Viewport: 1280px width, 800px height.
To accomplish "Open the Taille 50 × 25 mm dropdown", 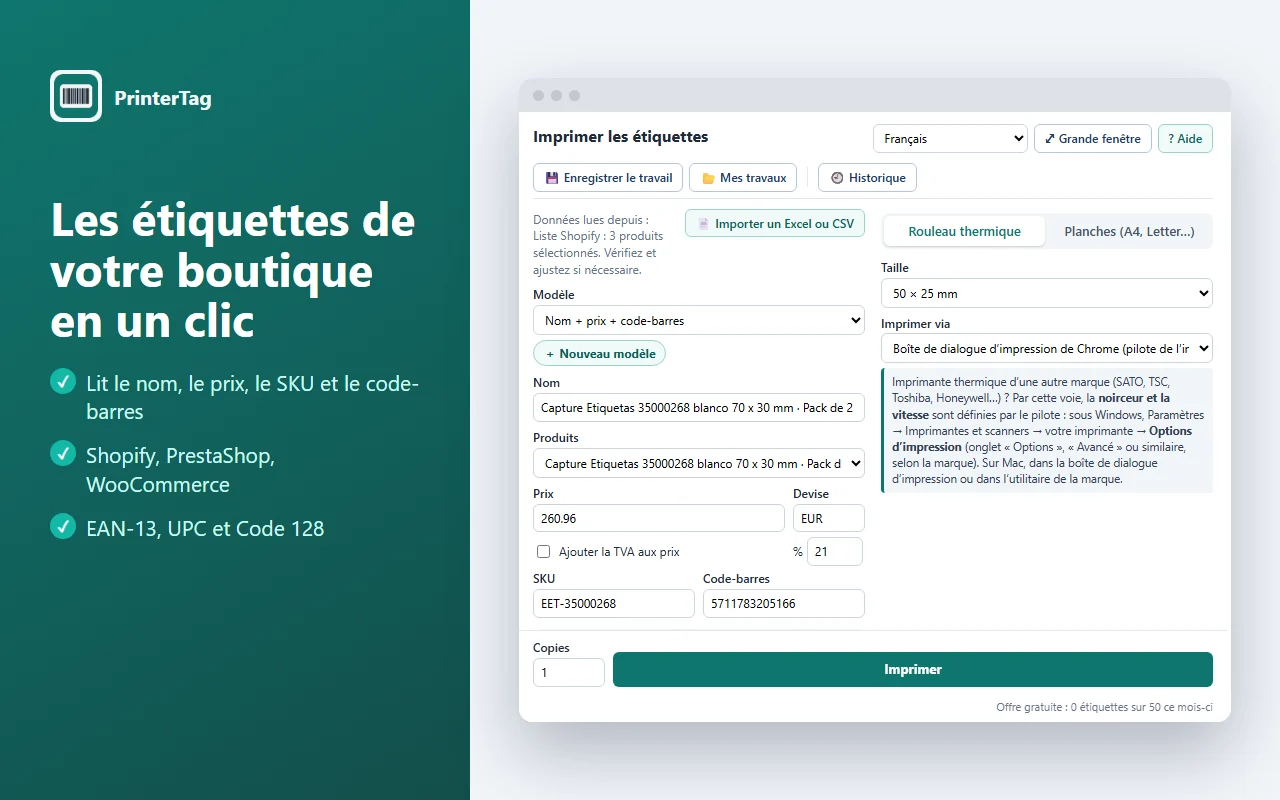I will (x=1047, y=294).
